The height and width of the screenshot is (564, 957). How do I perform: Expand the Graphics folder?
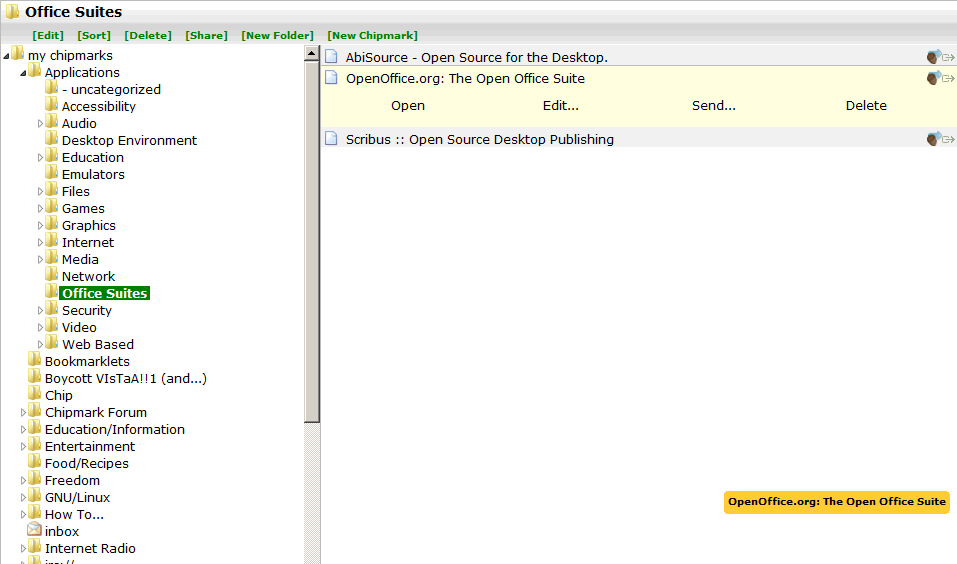point(40,225)
